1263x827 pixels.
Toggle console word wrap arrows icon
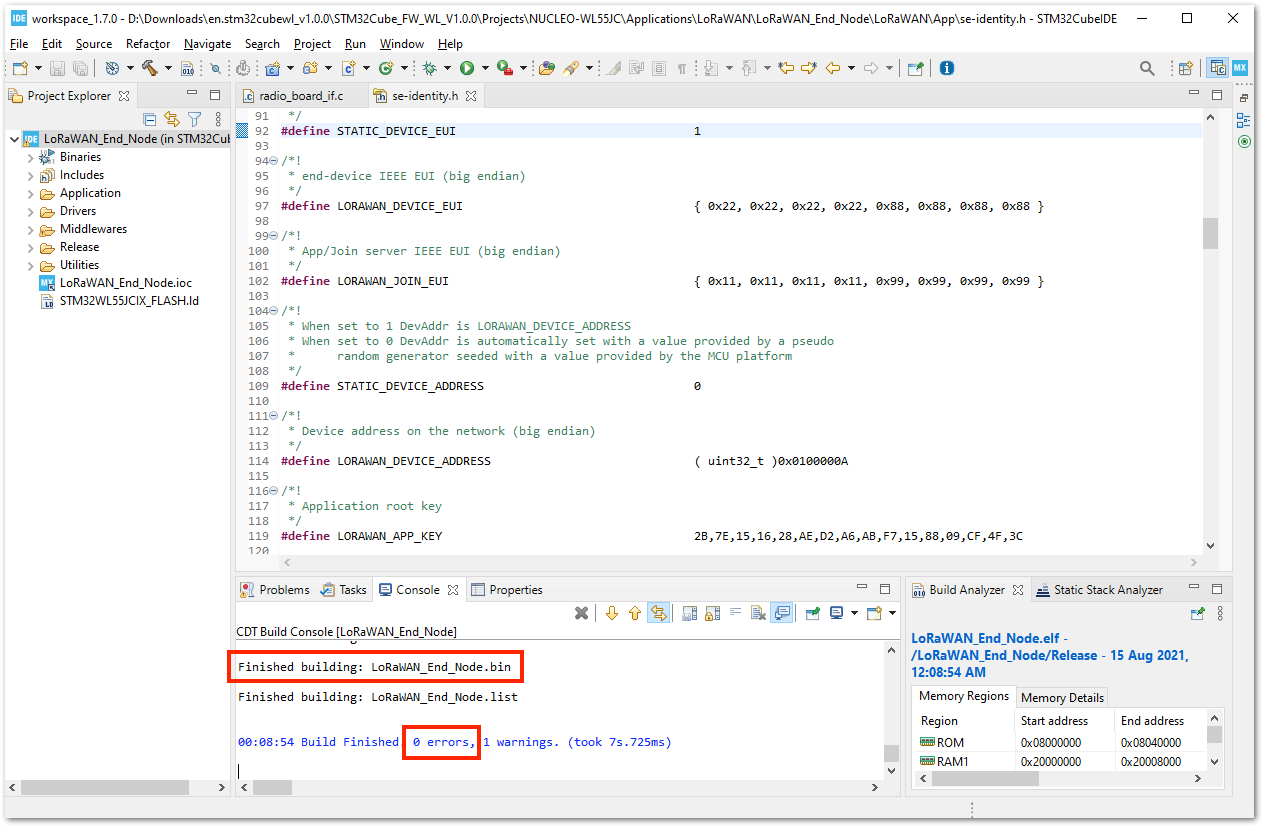tap(658, 613)
